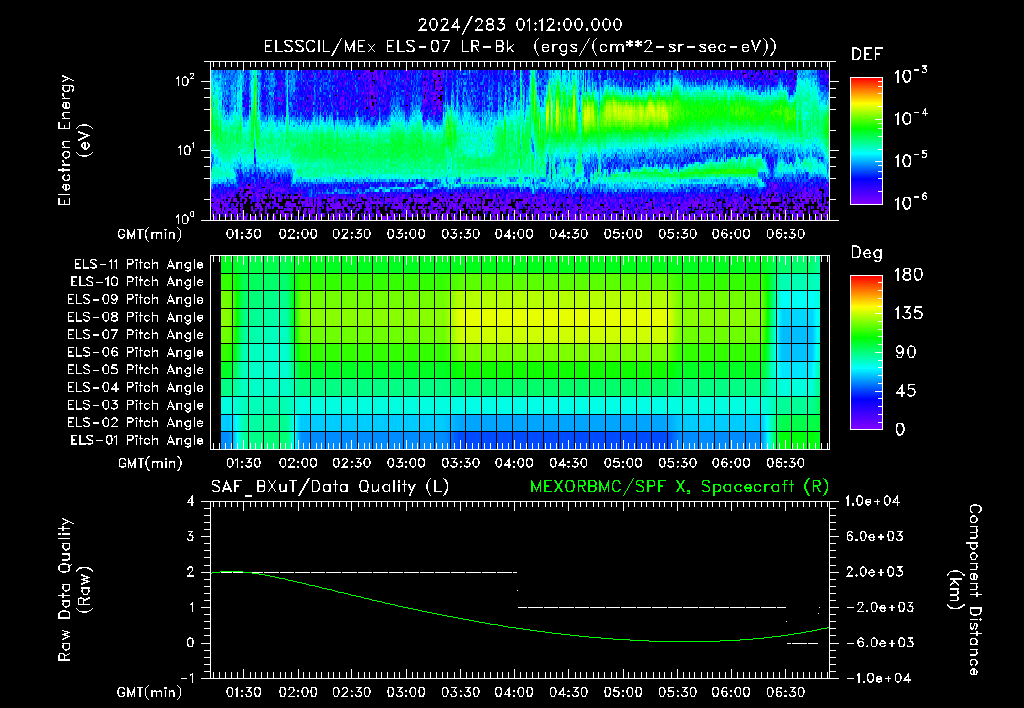Click the 6.0e+03 distance axis label
1024x708 pixels.
tap(875, 536)
